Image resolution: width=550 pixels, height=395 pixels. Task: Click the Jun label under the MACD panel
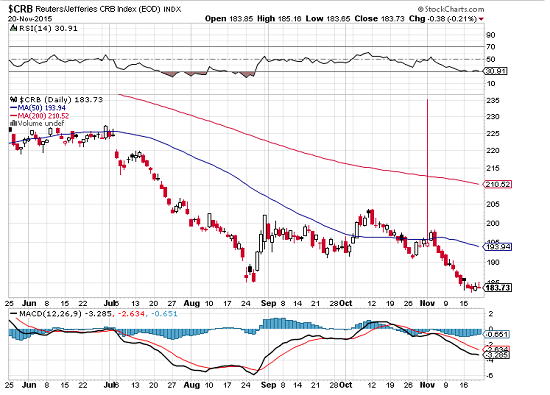pyautogui.click(x=29, y=385)
